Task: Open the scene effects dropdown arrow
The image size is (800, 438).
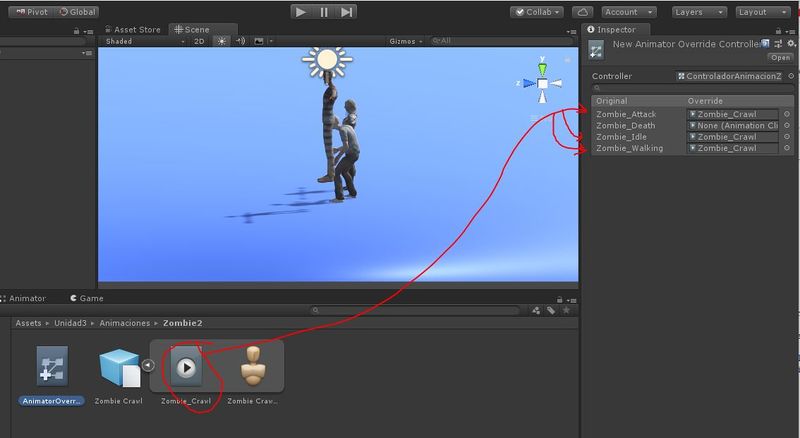Action: [271, 41]
